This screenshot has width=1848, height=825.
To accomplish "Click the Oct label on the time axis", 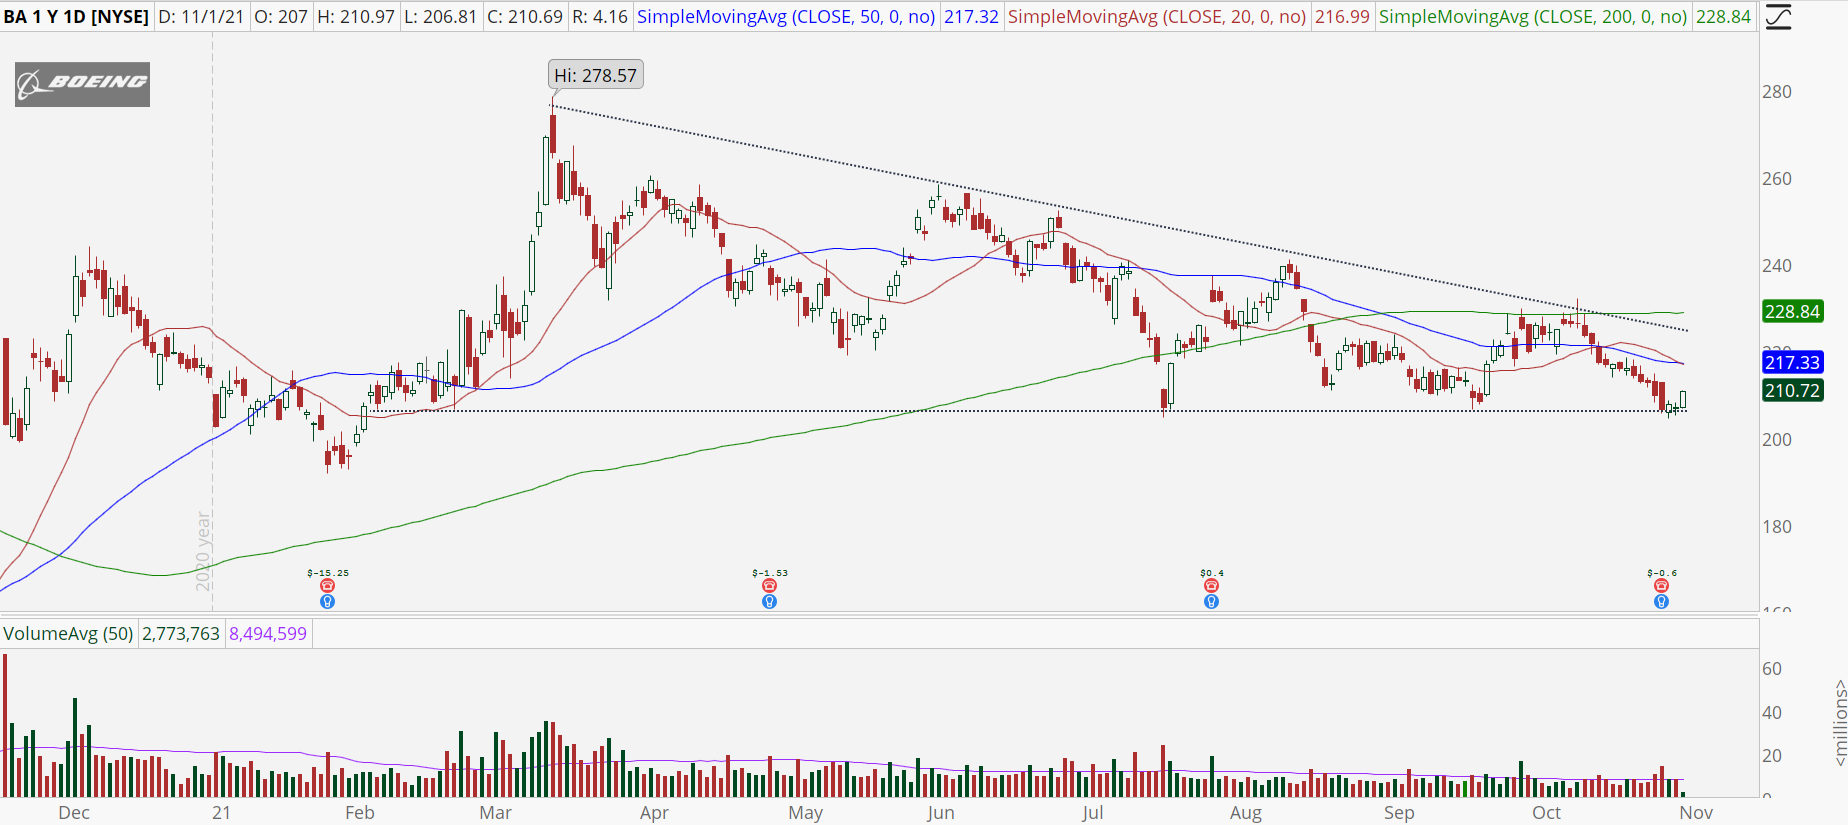I will click(x=1546, y=813).
